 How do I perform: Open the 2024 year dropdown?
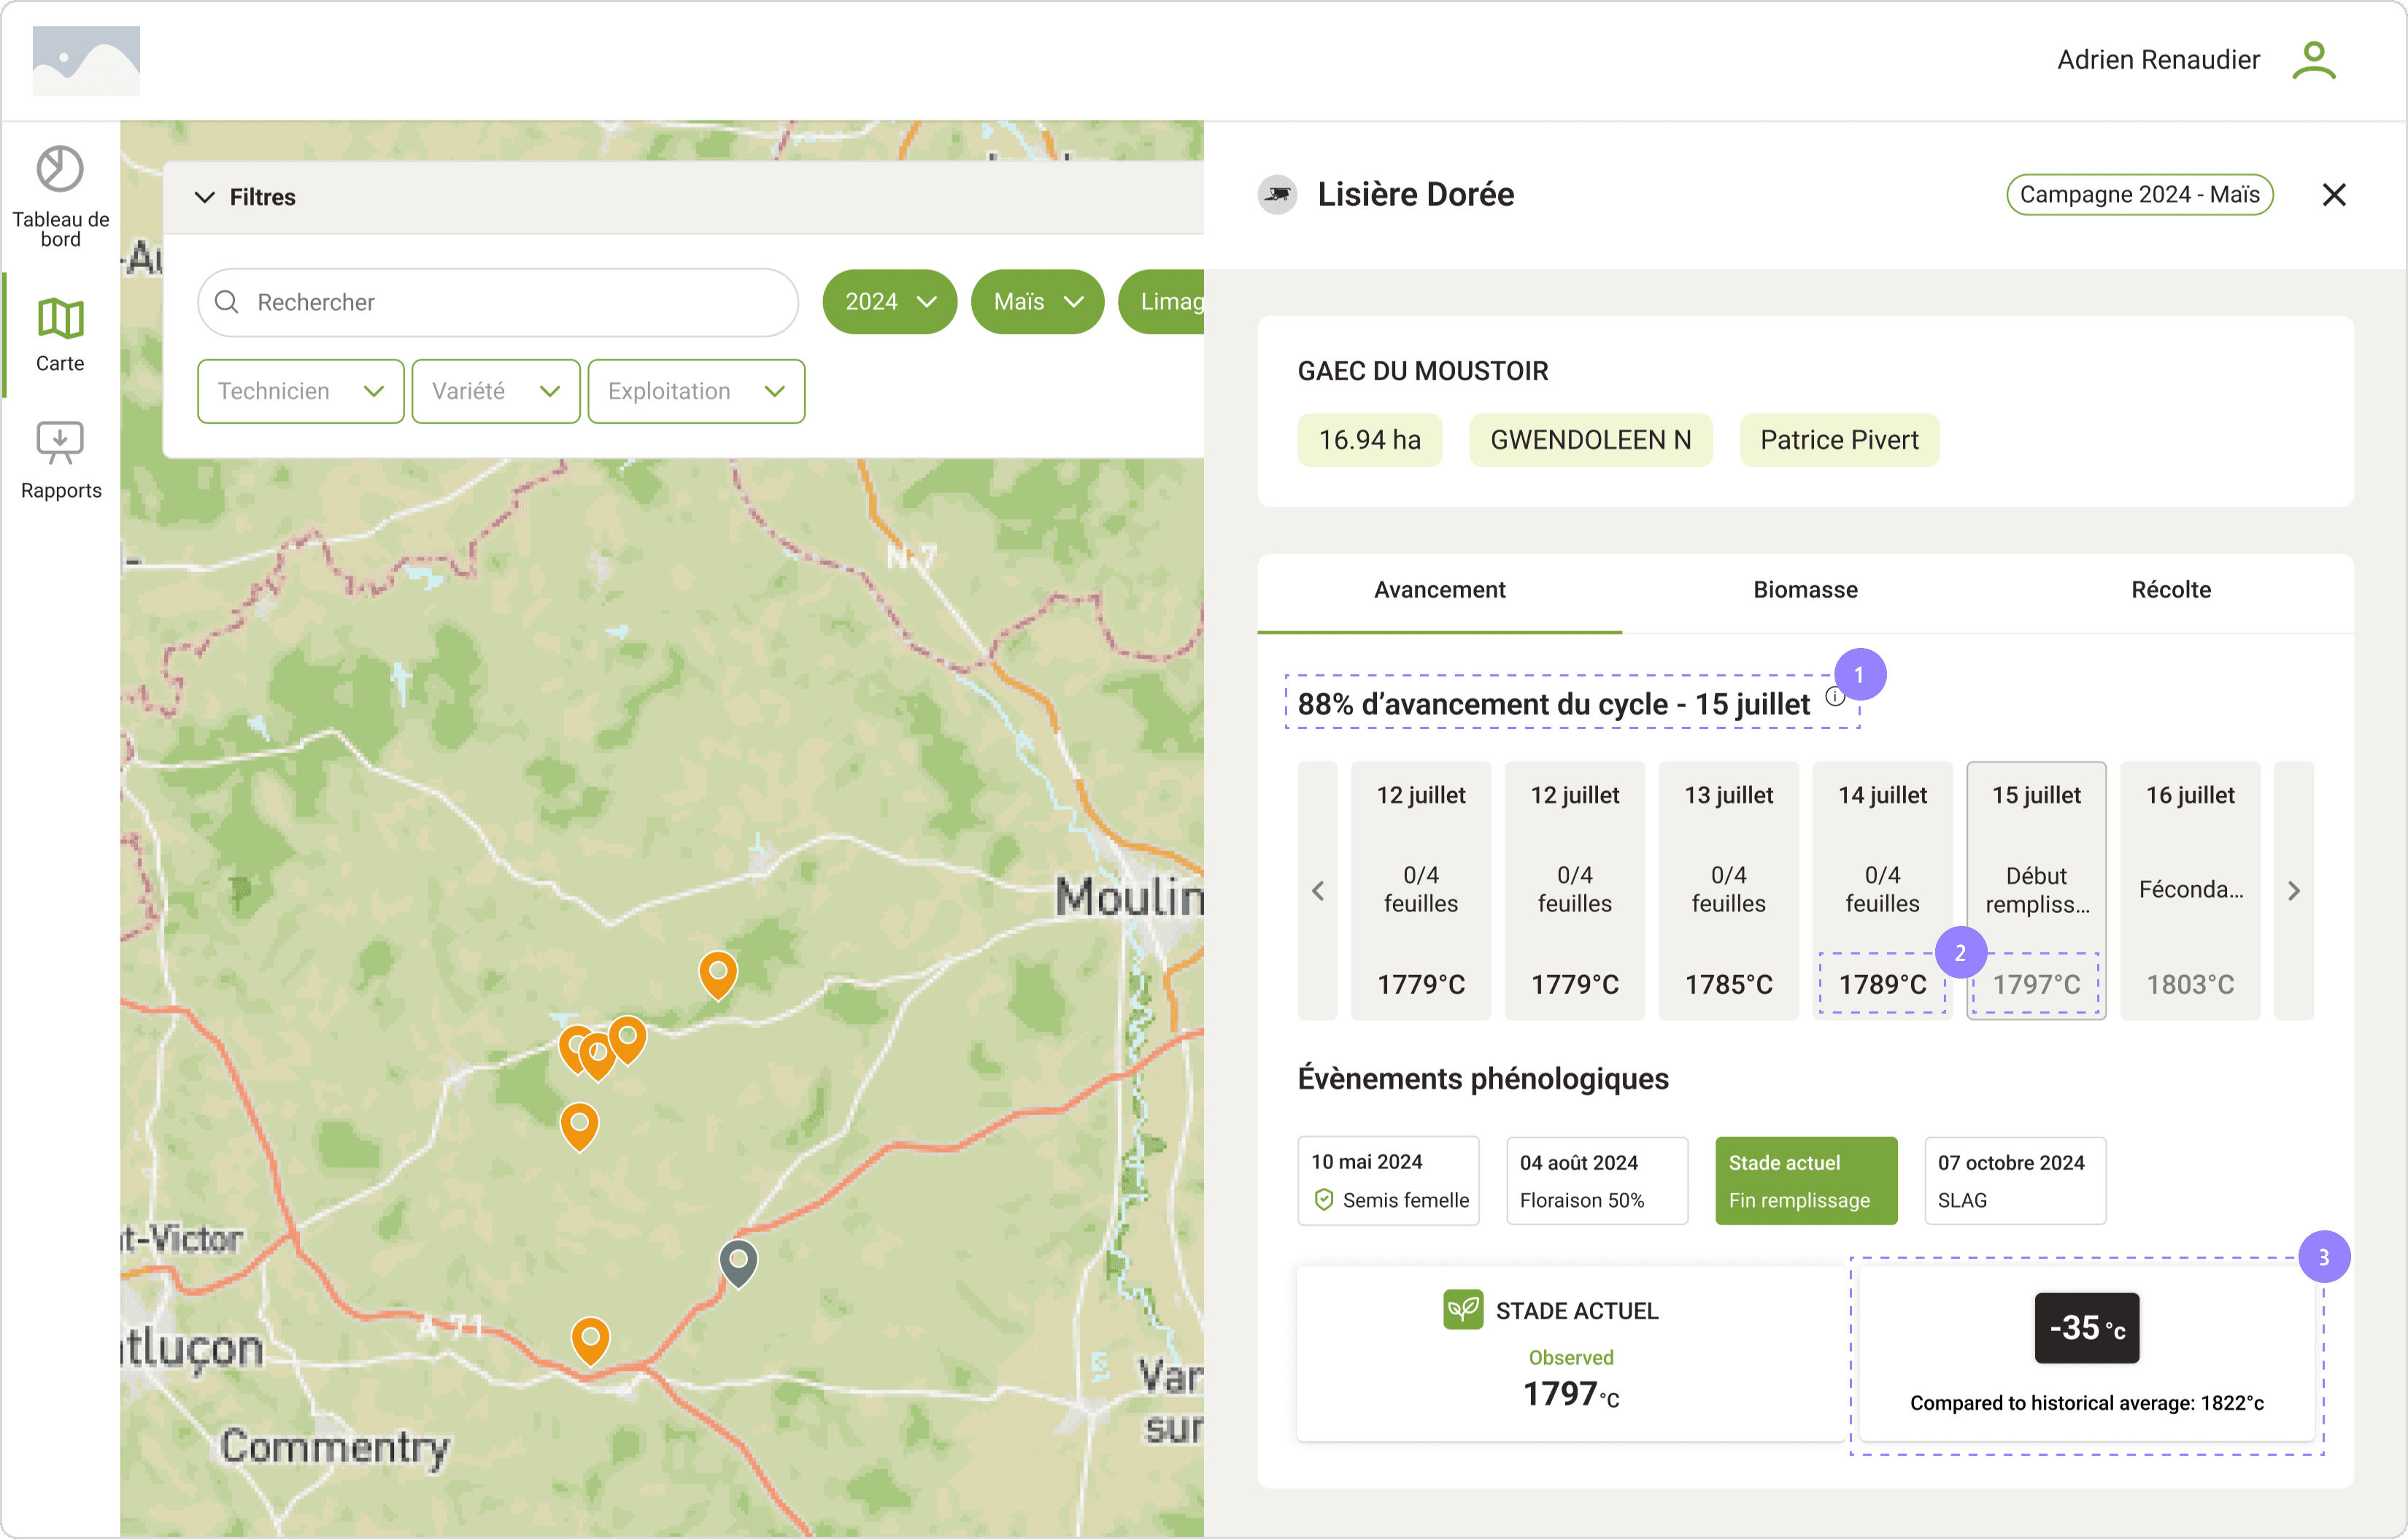tap(889, 302)
